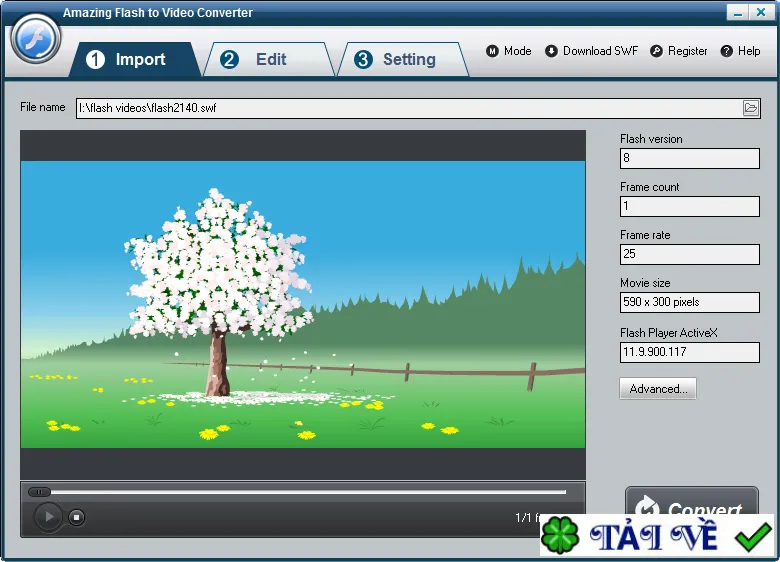Click the Movie size field
The image size is (780, 562).
689,302
